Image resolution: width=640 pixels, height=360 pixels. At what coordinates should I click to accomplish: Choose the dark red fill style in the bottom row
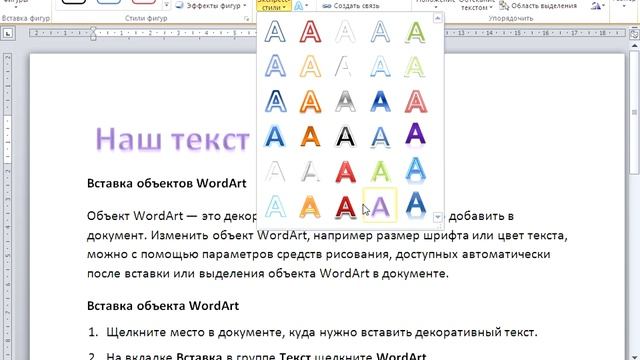click(x=345, y=207)
